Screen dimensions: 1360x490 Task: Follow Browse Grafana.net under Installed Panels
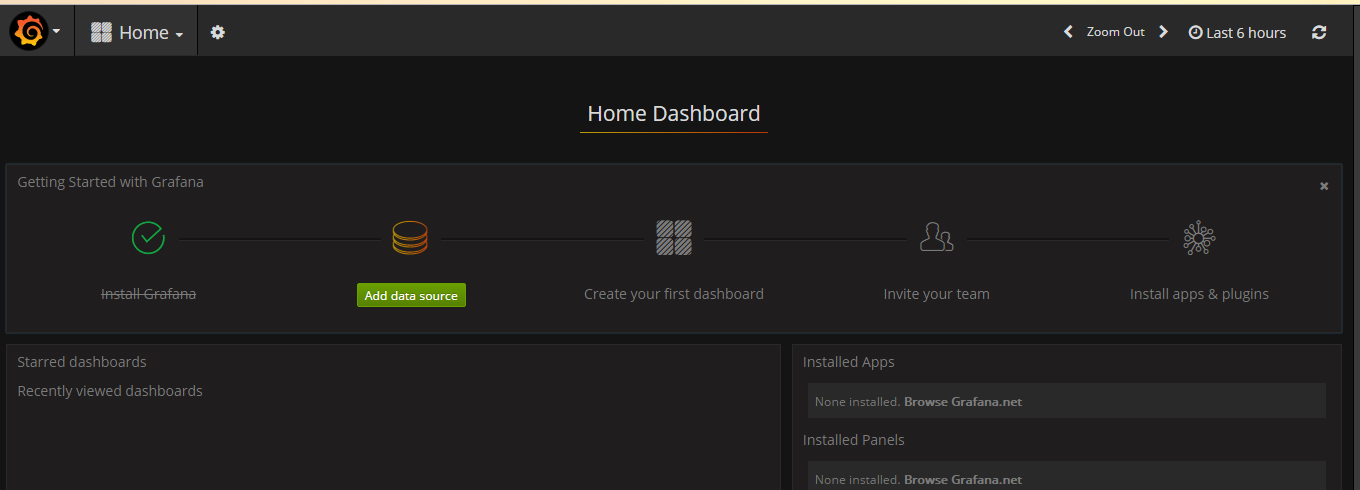tap(963, 480)
